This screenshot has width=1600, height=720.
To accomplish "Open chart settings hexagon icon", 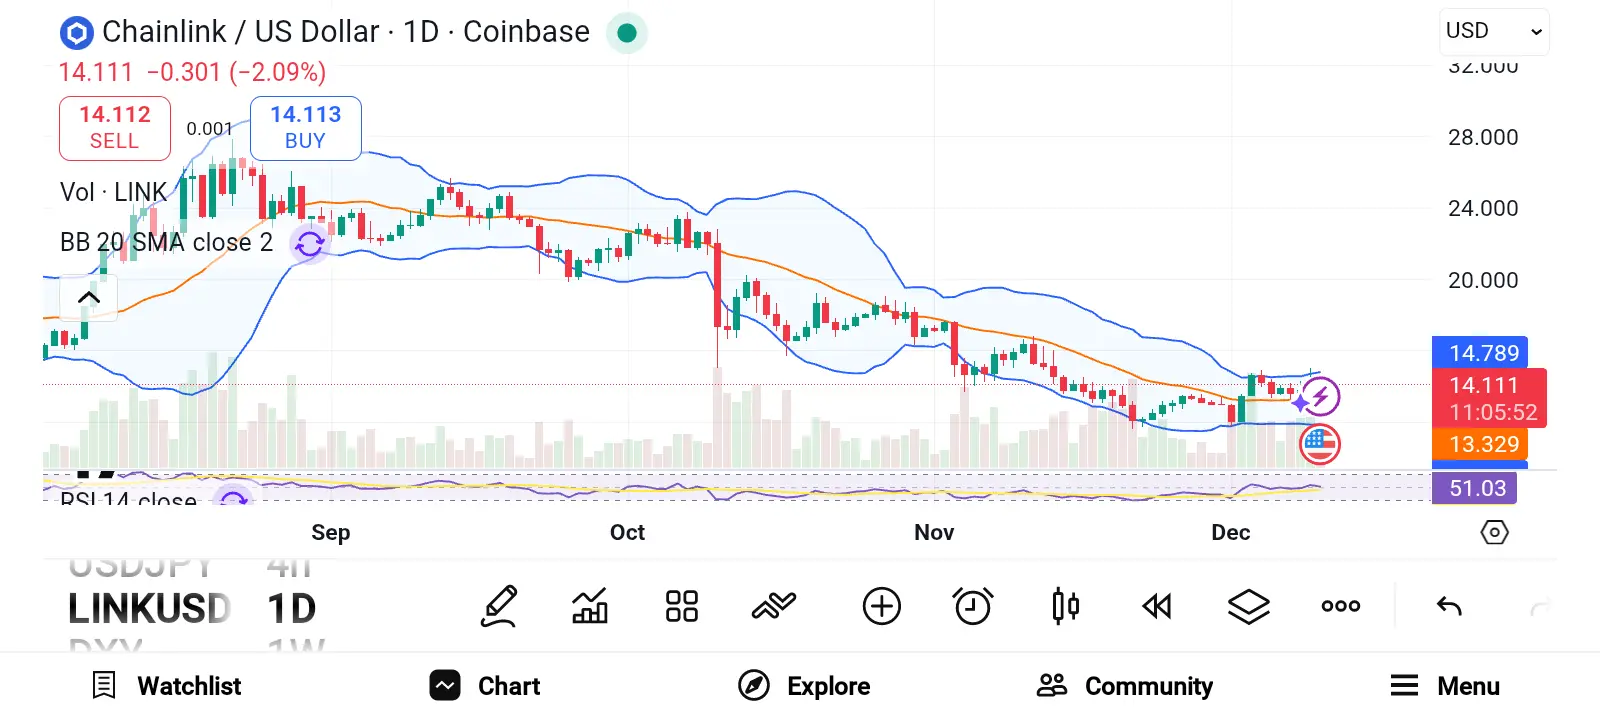I will pos(1494,532).
